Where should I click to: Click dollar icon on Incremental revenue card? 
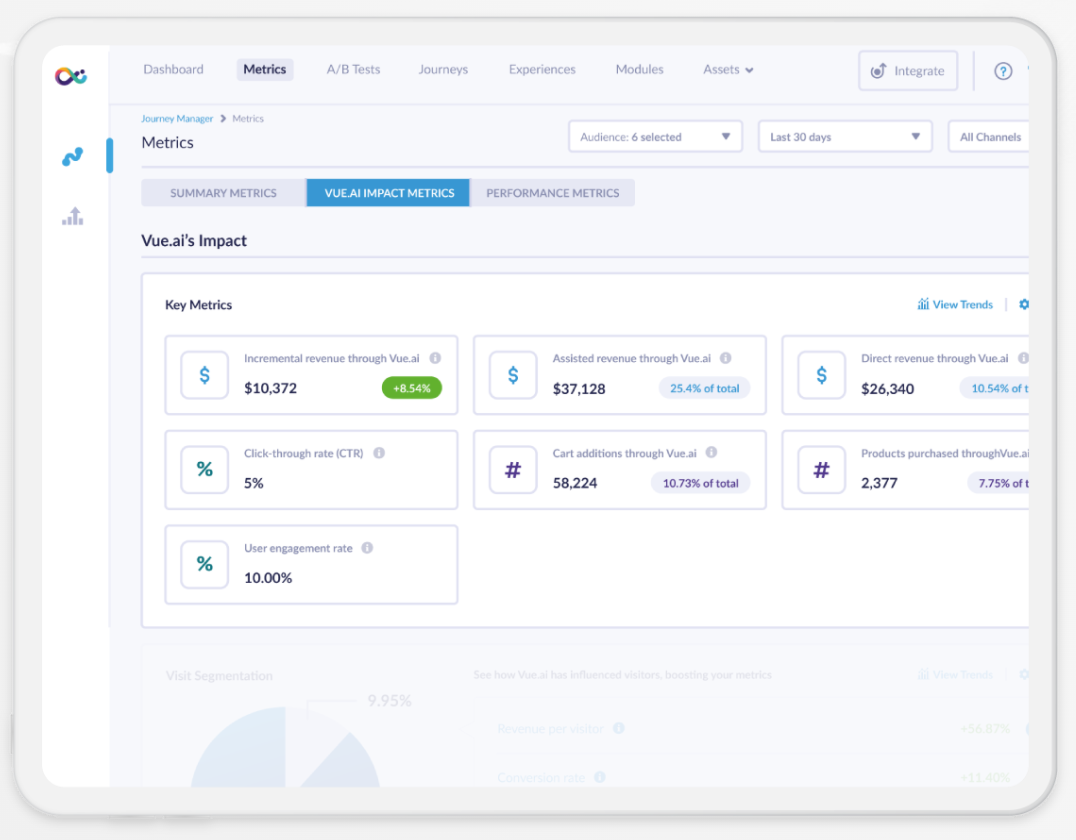point(204,375)
